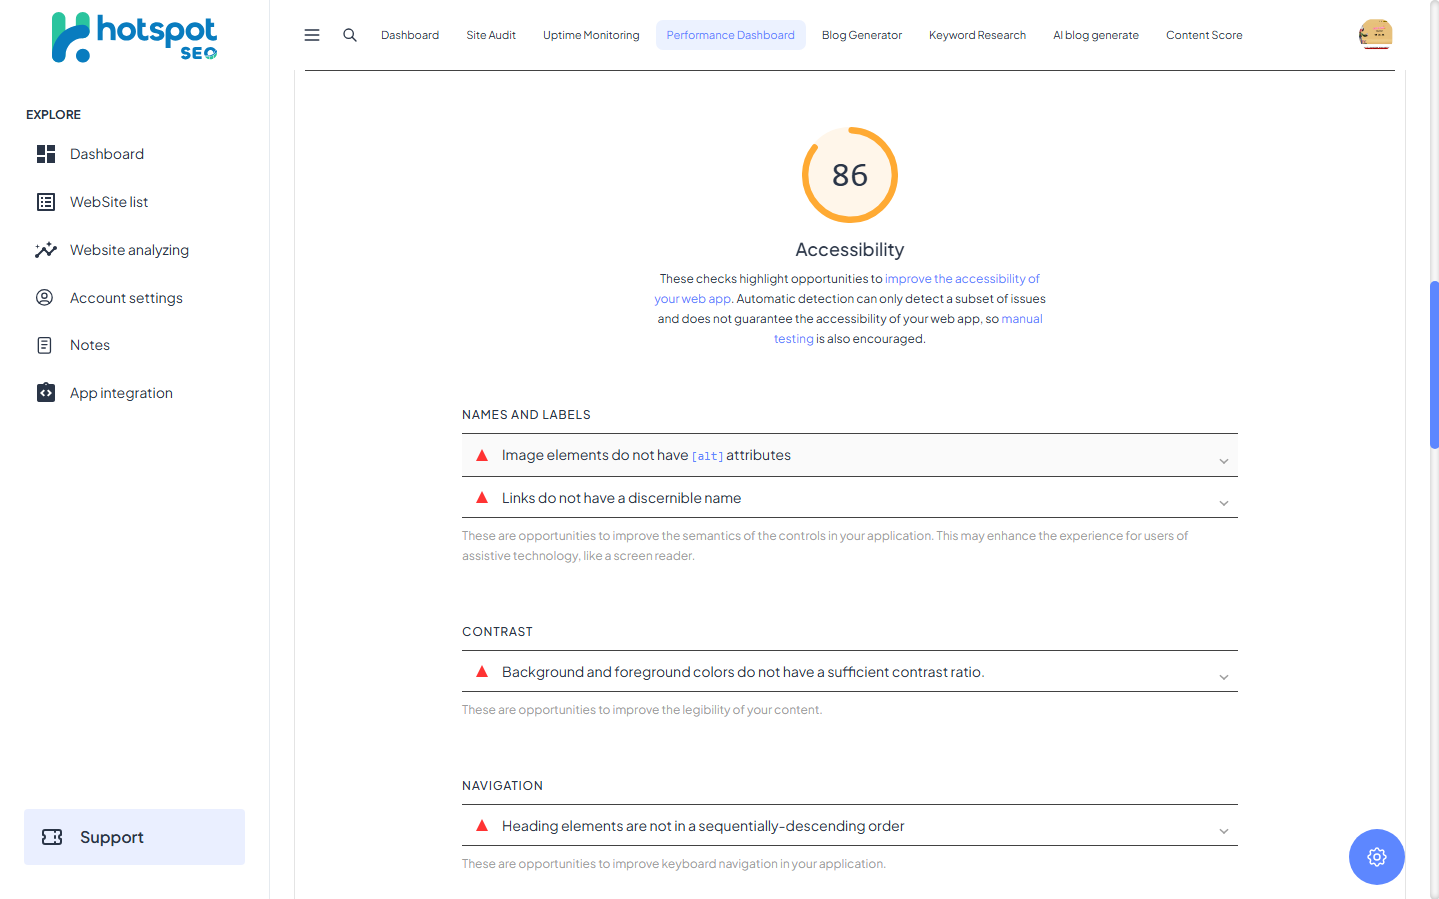Expand the image alt attributes audit
This screenshot has width=1439, height=899.
(1223, 461)
